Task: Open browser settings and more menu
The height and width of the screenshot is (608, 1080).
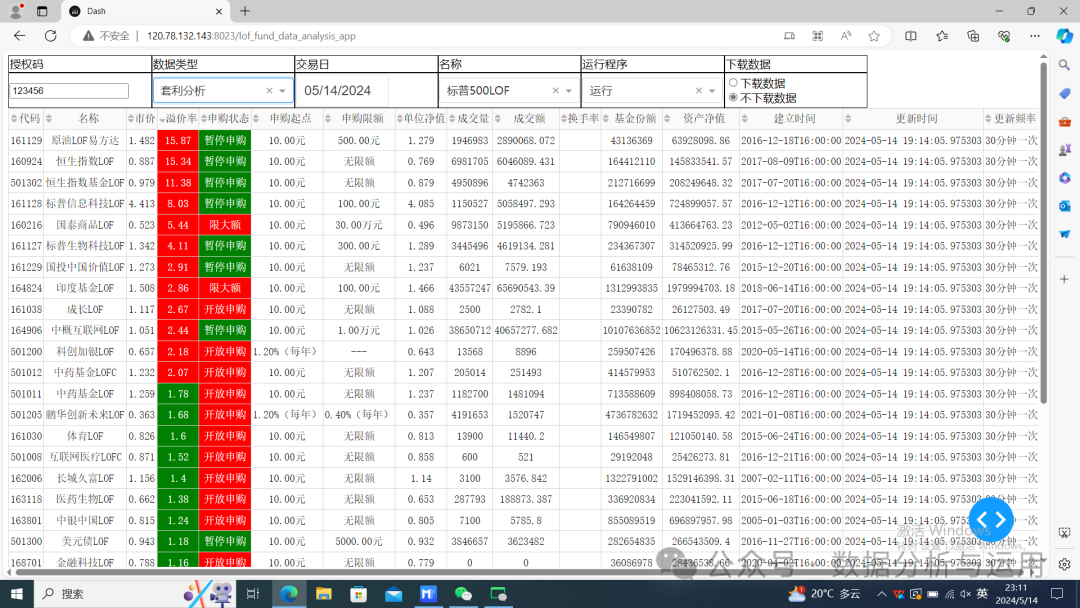Action: tap(1035, 36)
